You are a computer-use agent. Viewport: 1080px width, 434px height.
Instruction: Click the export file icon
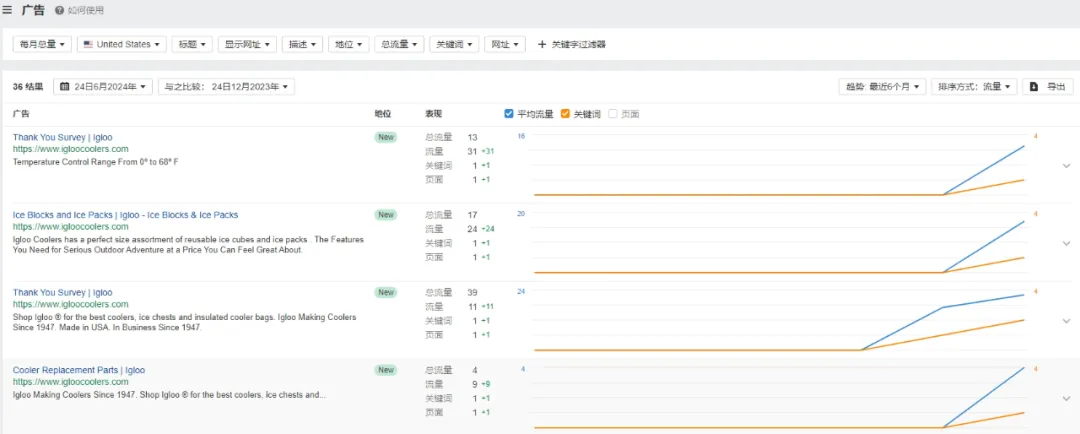coord(1034,87)
